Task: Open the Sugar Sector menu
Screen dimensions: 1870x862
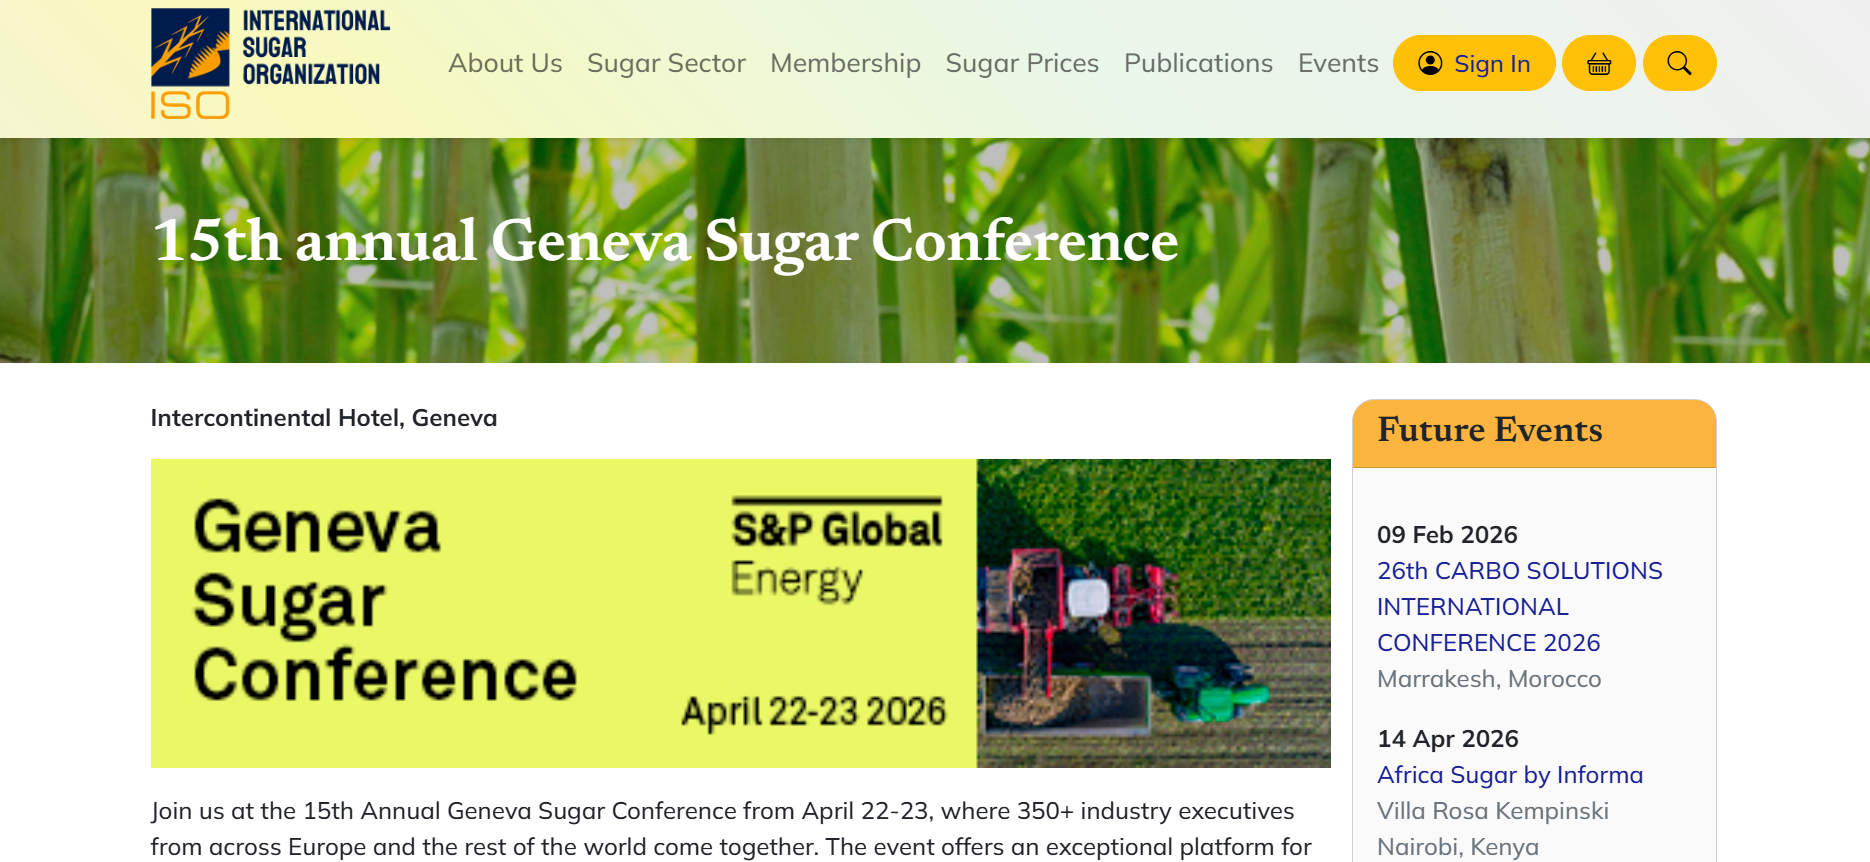Action: [x=666, y=62]
